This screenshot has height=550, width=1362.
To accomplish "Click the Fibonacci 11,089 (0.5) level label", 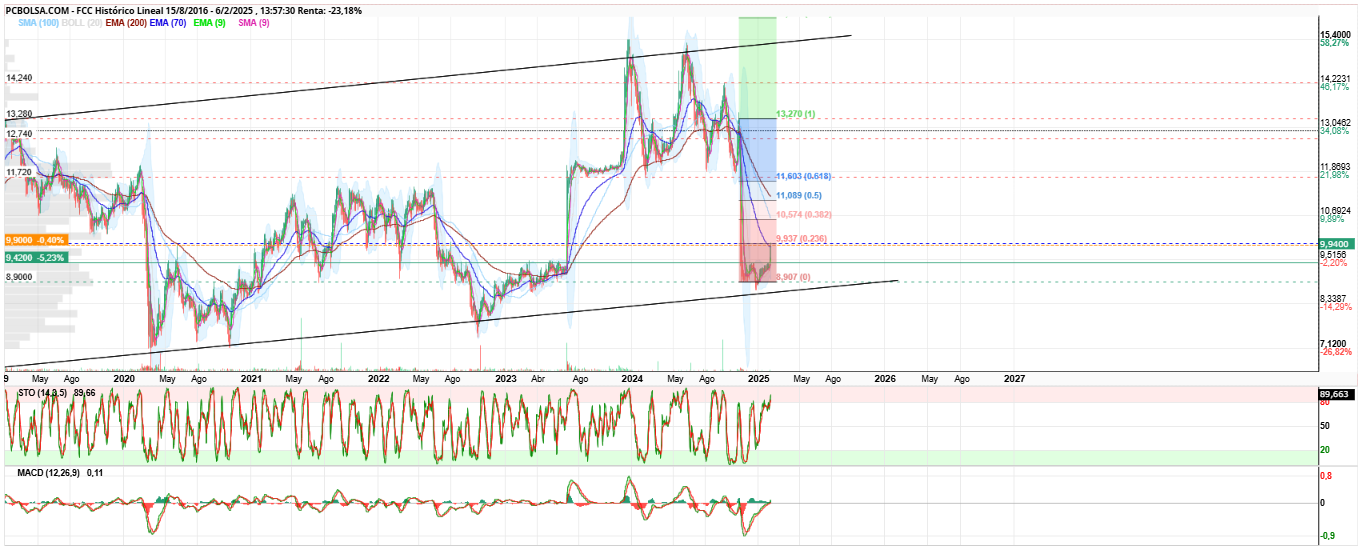I will click(x=799, y=195).
